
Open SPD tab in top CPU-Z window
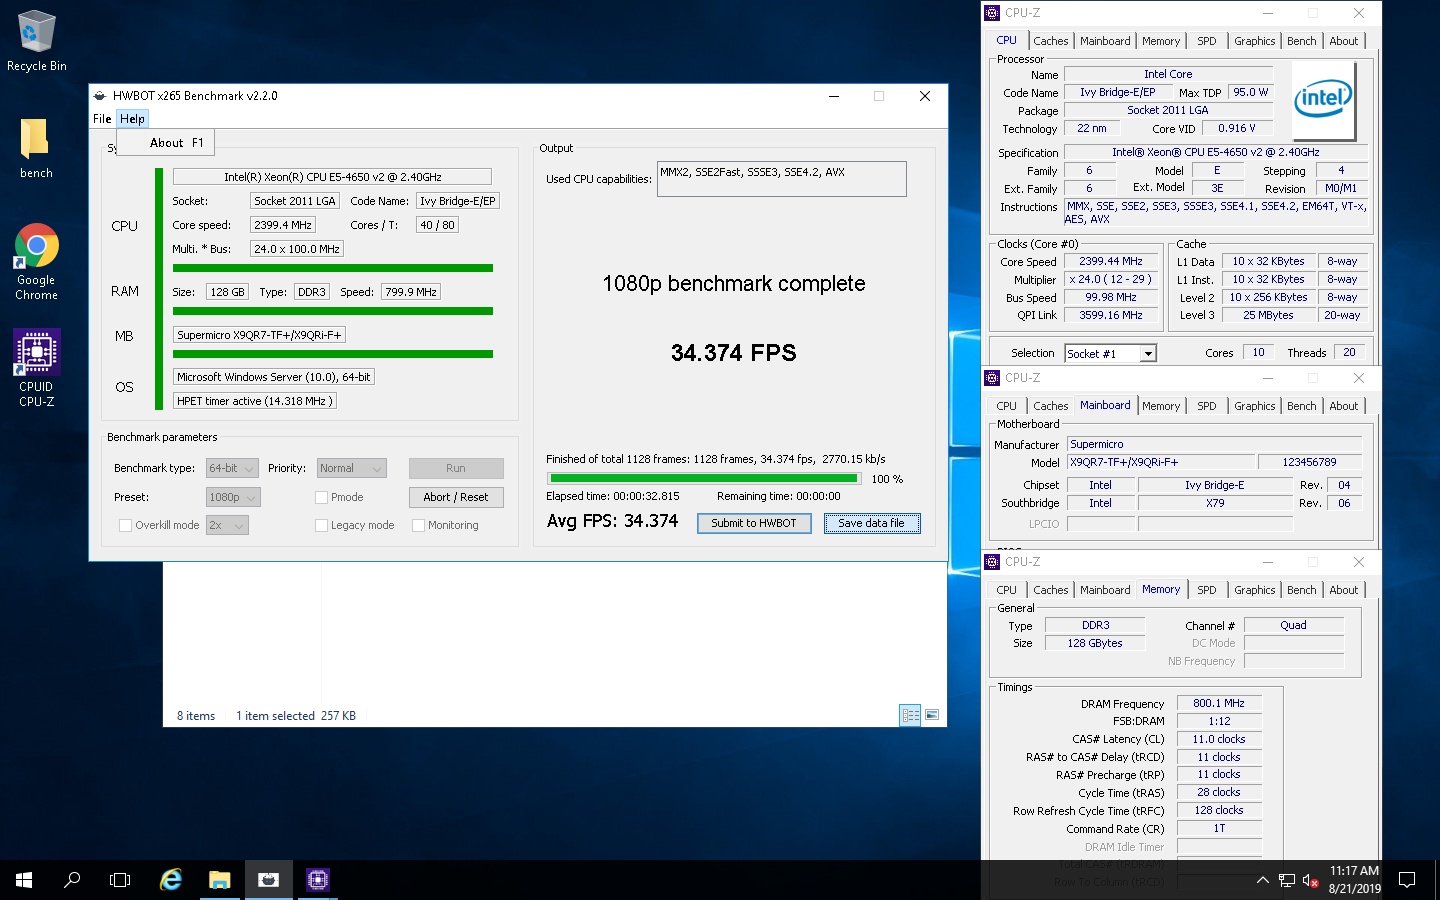[x=1207, y=41]
